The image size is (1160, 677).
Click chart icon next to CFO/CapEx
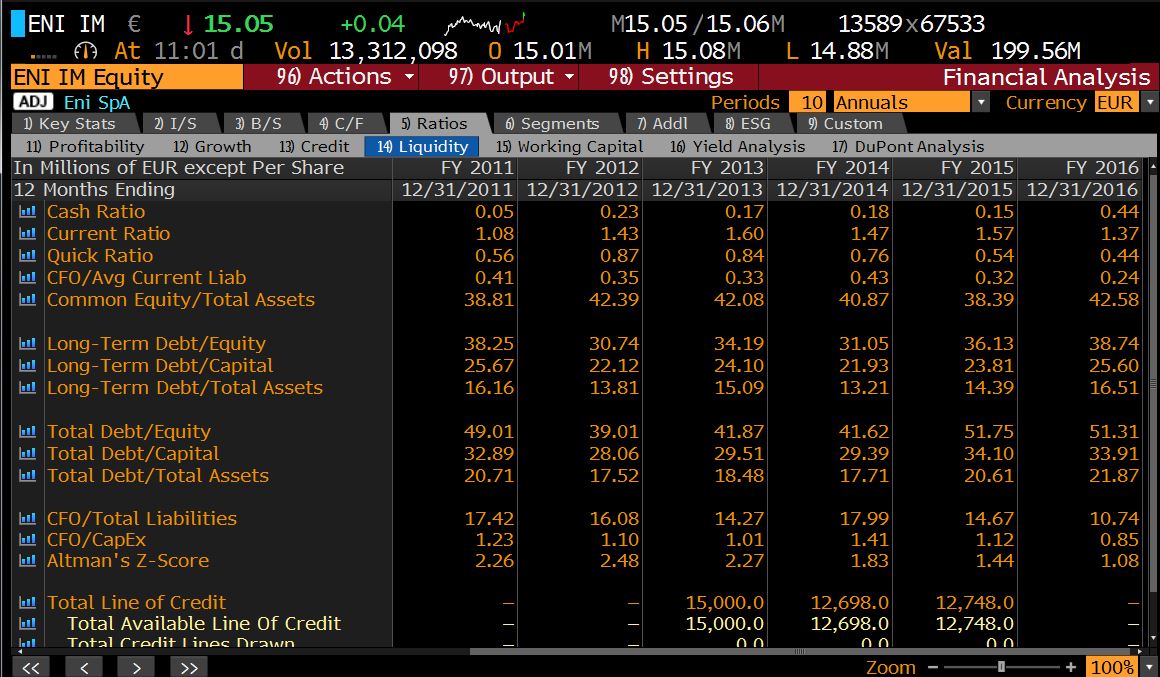coord(27,540)
